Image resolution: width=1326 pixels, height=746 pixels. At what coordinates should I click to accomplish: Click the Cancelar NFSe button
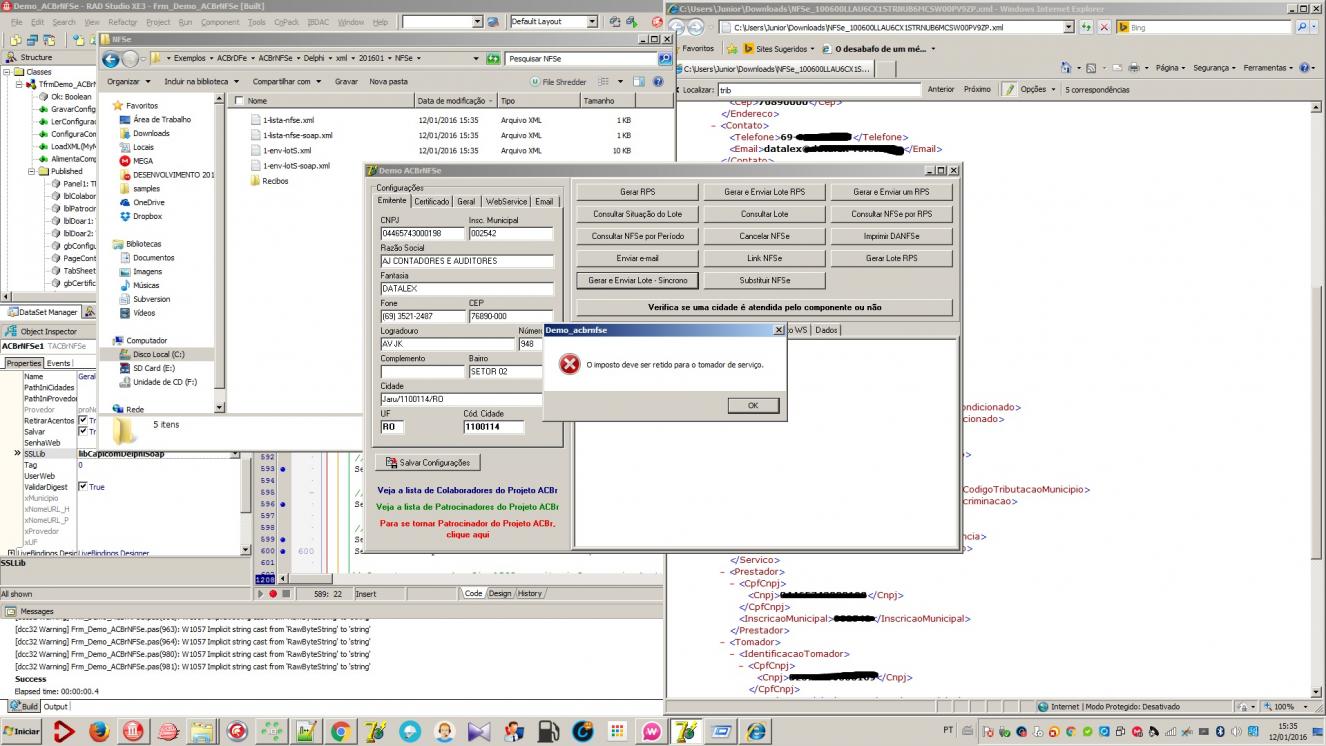point(765,236)
